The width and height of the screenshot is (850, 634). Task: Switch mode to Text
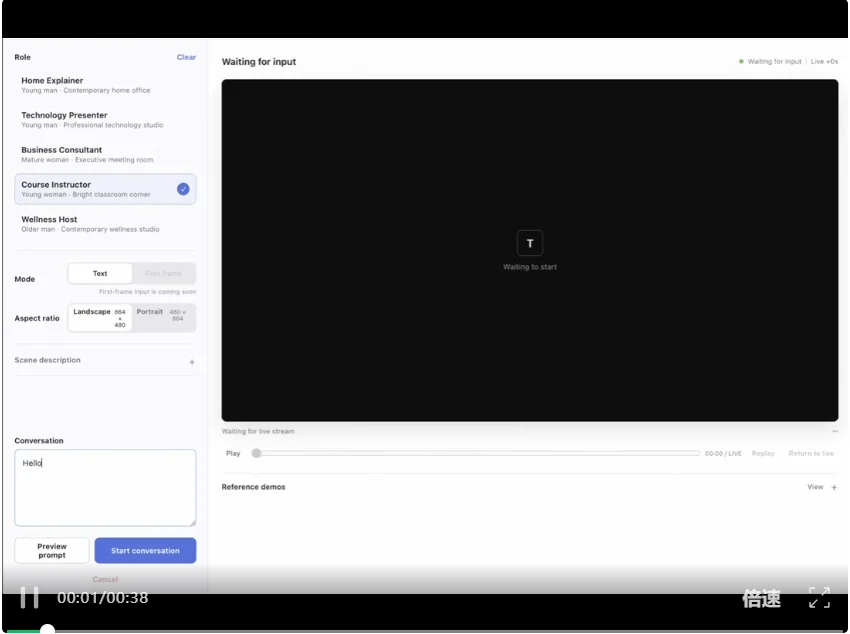tap(100, 274)
